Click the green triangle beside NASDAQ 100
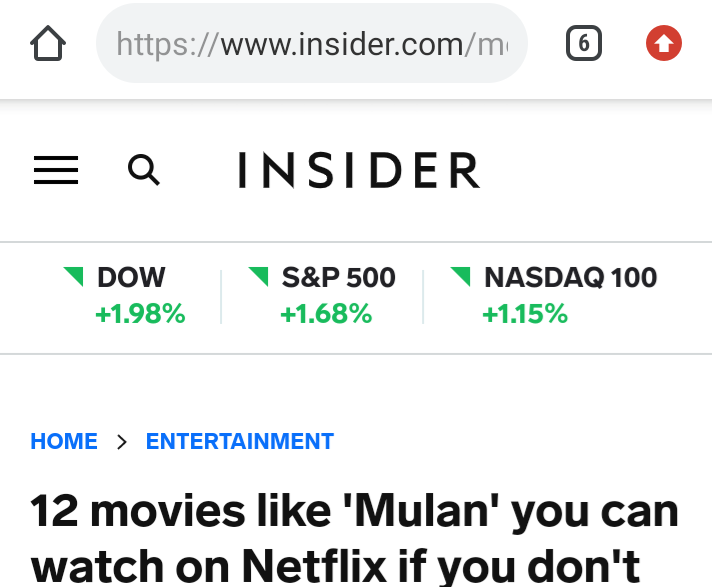The height and width of the screenshot is (587, 712). click(x=461, y=276)
